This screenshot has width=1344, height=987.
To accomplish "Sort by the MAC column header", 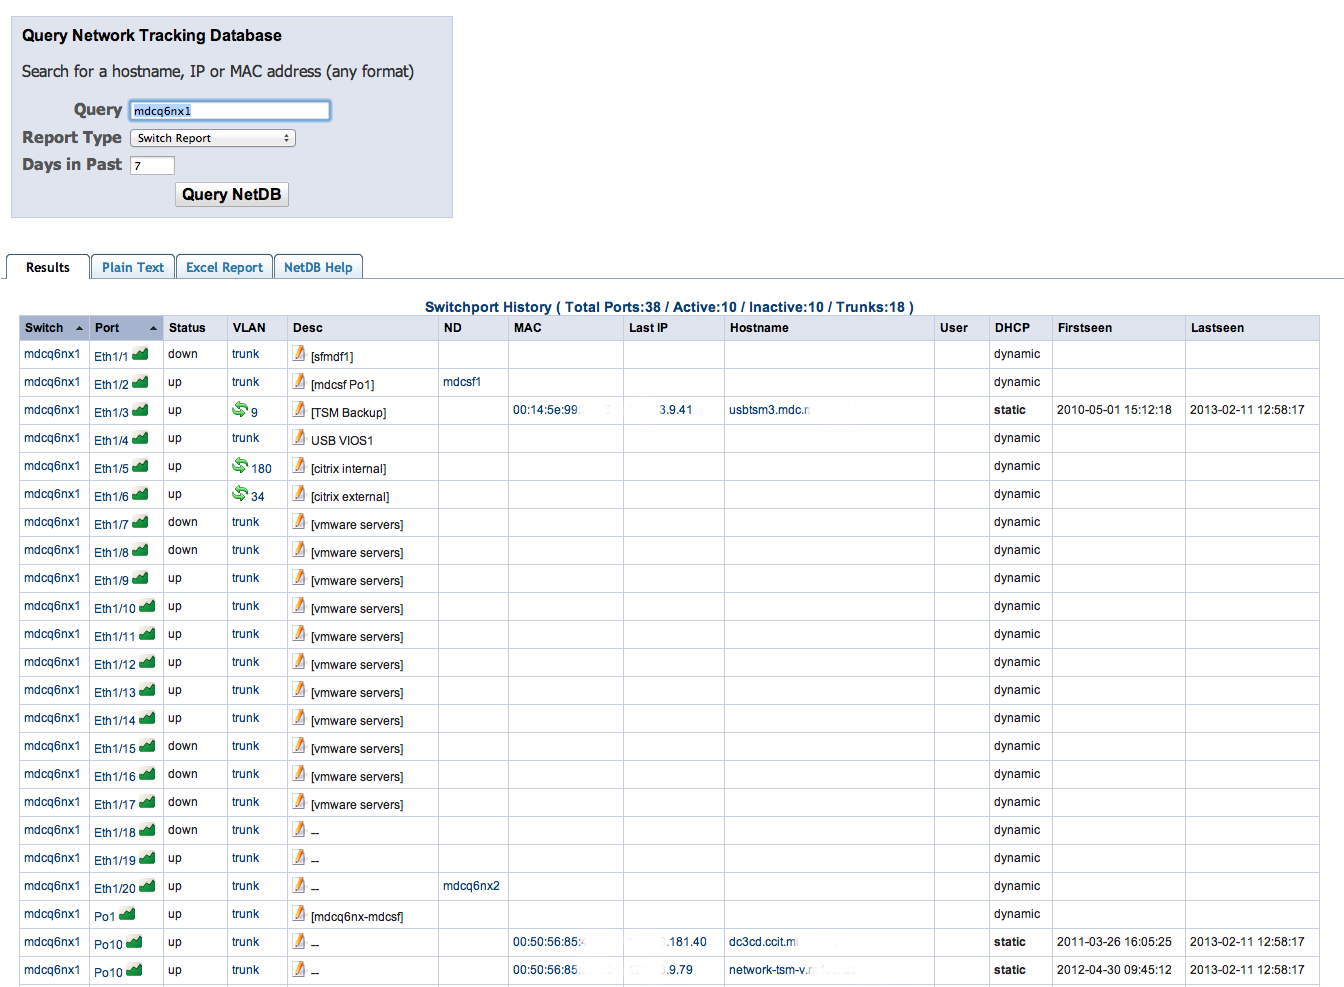I will click(x=566, y=328).
